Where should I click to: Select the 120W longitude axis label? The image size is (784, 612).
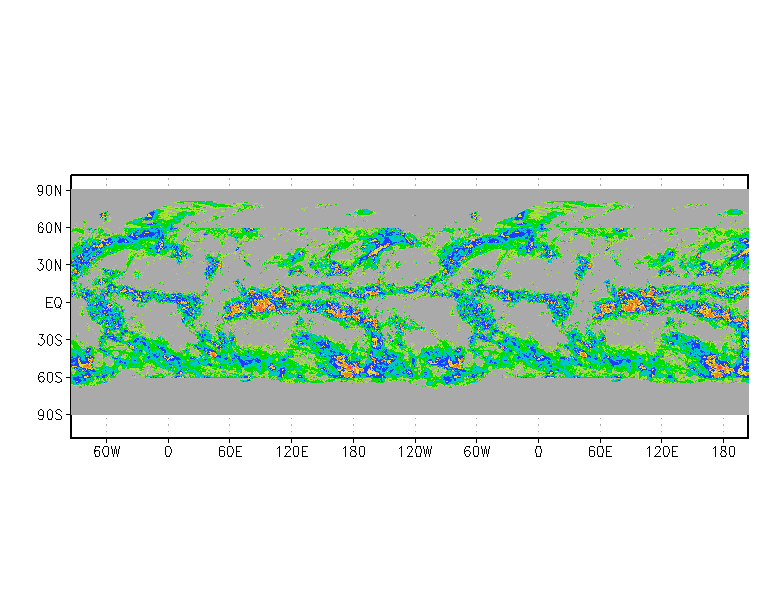coord(415,452)
